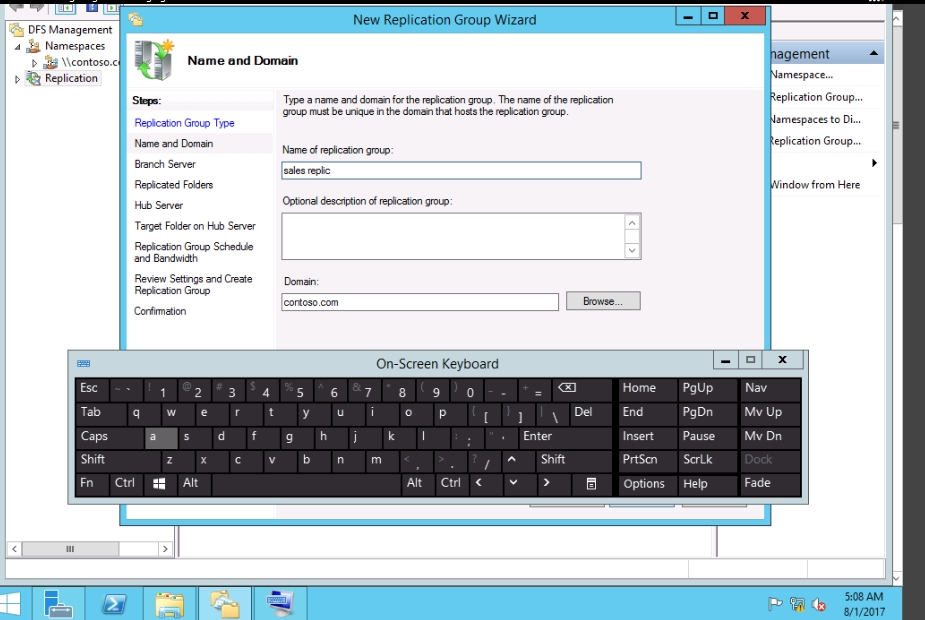The image size is (925, 620).
Task: Click the optional description text box
Action: click(454, 236)
